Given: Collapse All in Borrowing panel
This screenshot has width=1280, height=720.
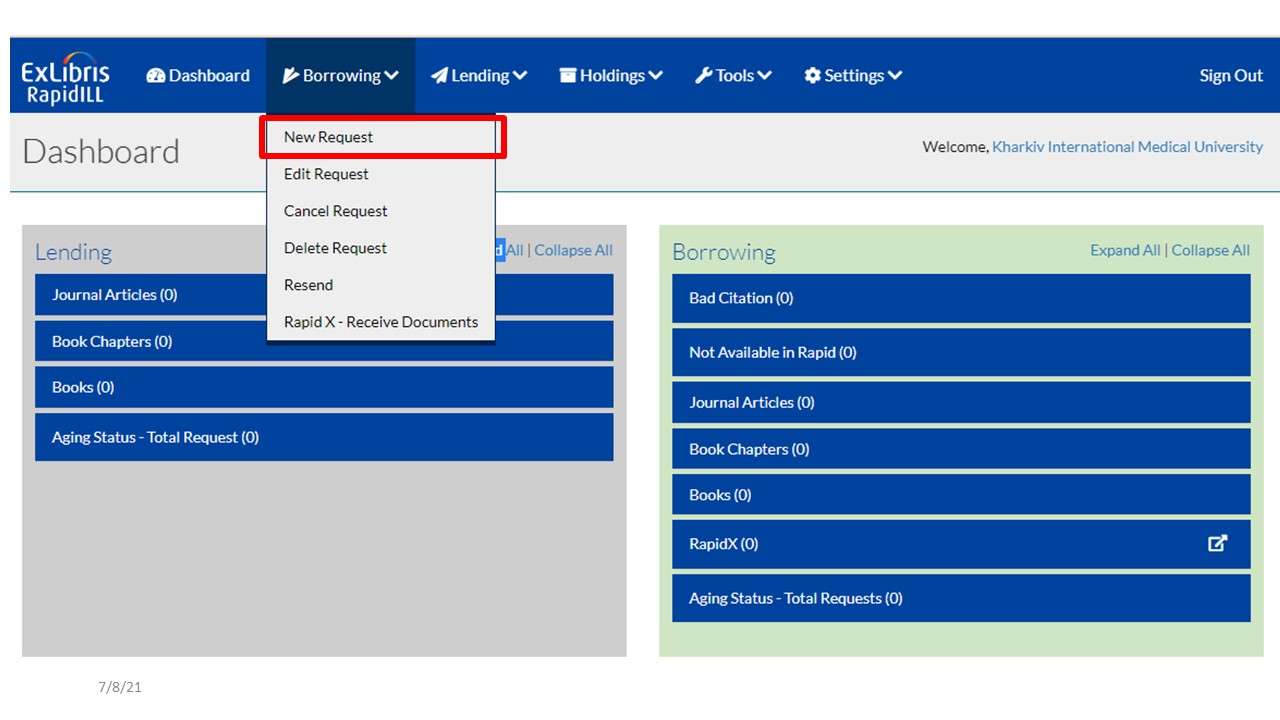Looking at the screenshot, I should pos(1210,250).
